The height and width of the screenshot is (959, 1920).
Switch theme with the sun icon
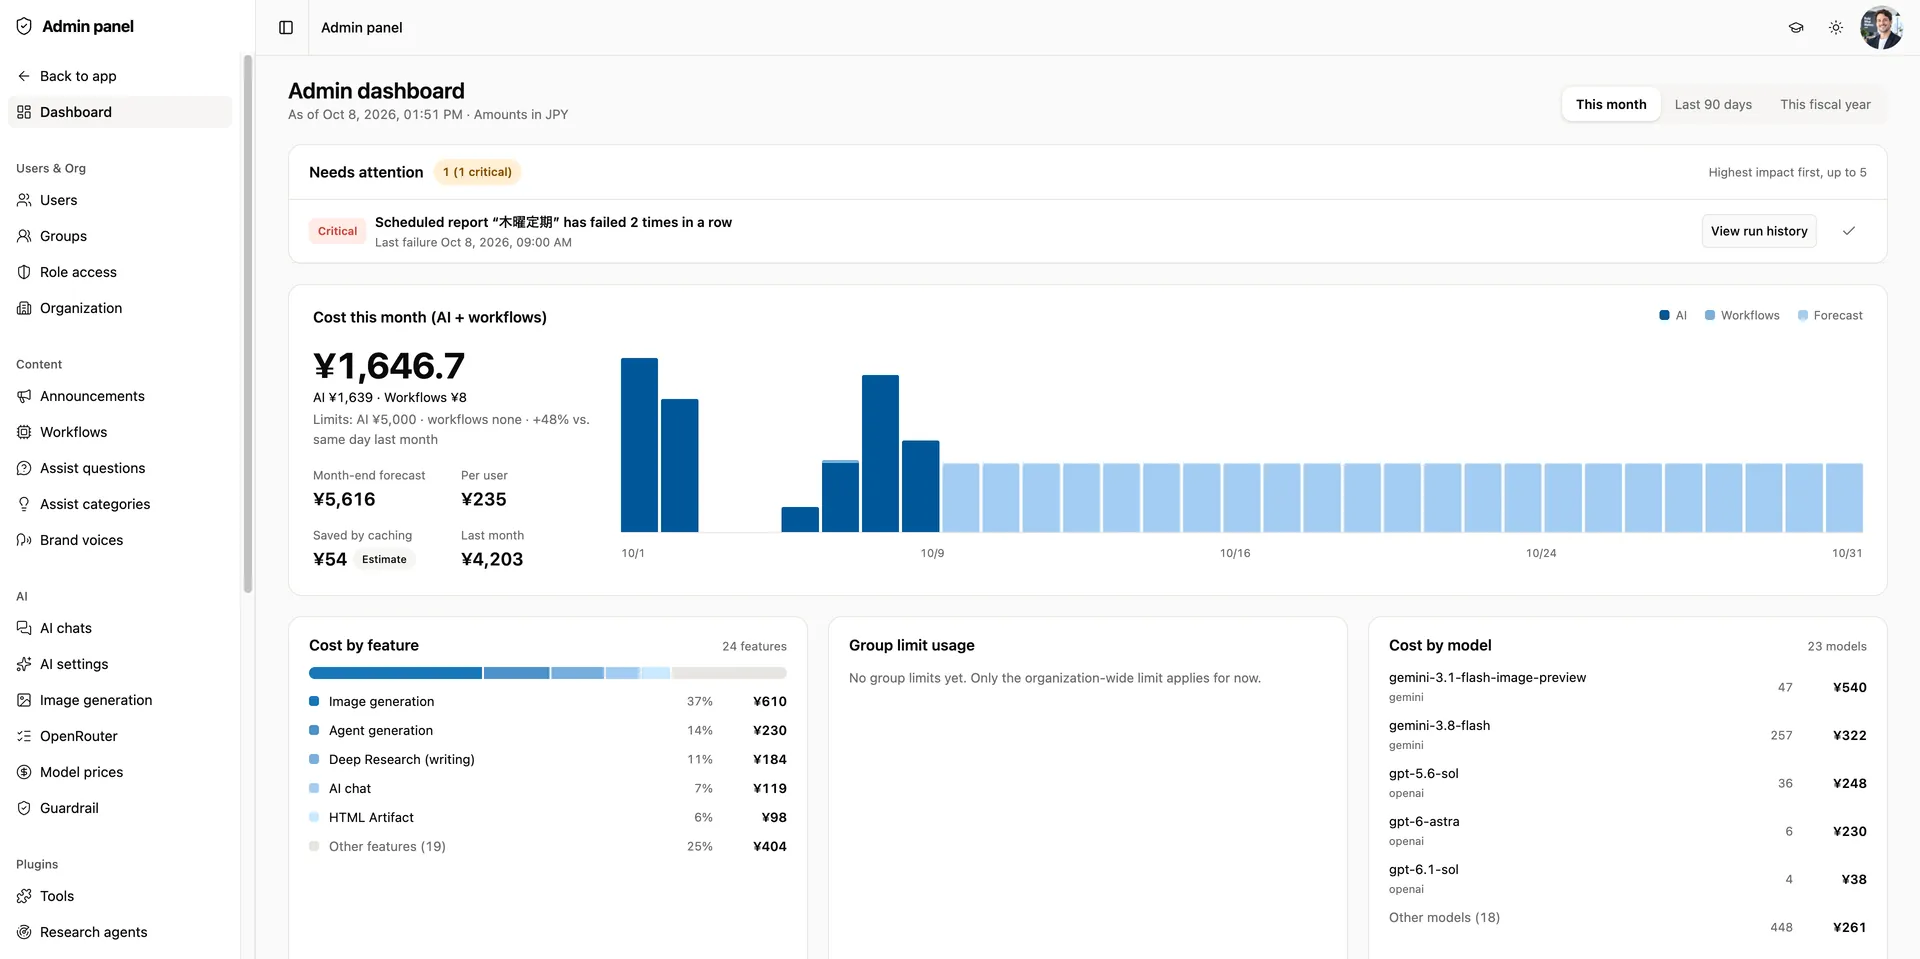1836,28
